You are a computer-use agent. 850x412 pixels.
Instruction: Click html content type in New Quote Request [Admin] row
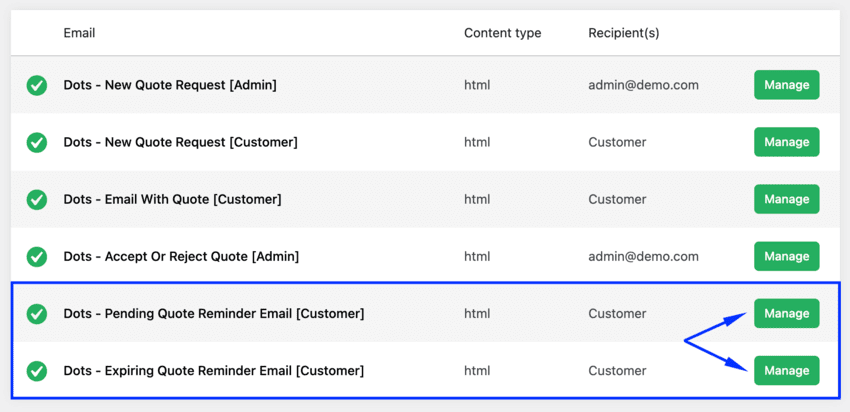pos(477,85)
